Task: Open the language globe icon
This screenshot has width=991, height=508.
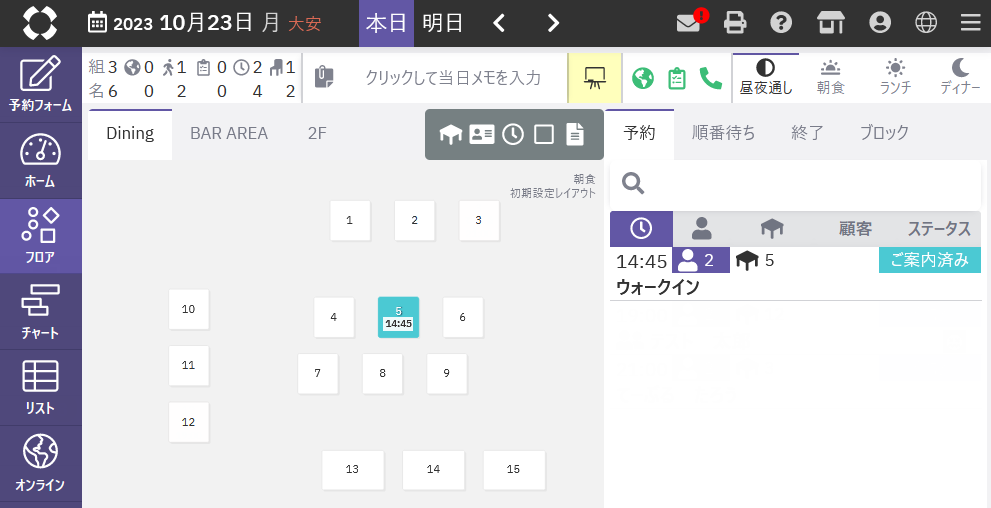Action: 926,23
